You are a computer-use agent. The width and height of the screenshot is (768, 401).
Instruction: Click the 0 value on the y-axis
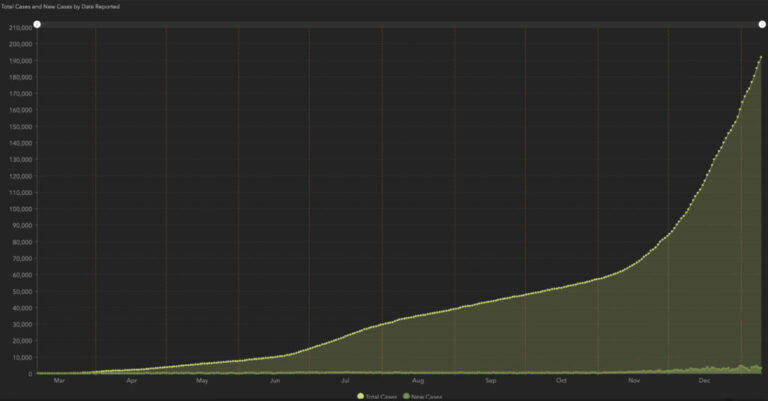click(x=31, y=374)
